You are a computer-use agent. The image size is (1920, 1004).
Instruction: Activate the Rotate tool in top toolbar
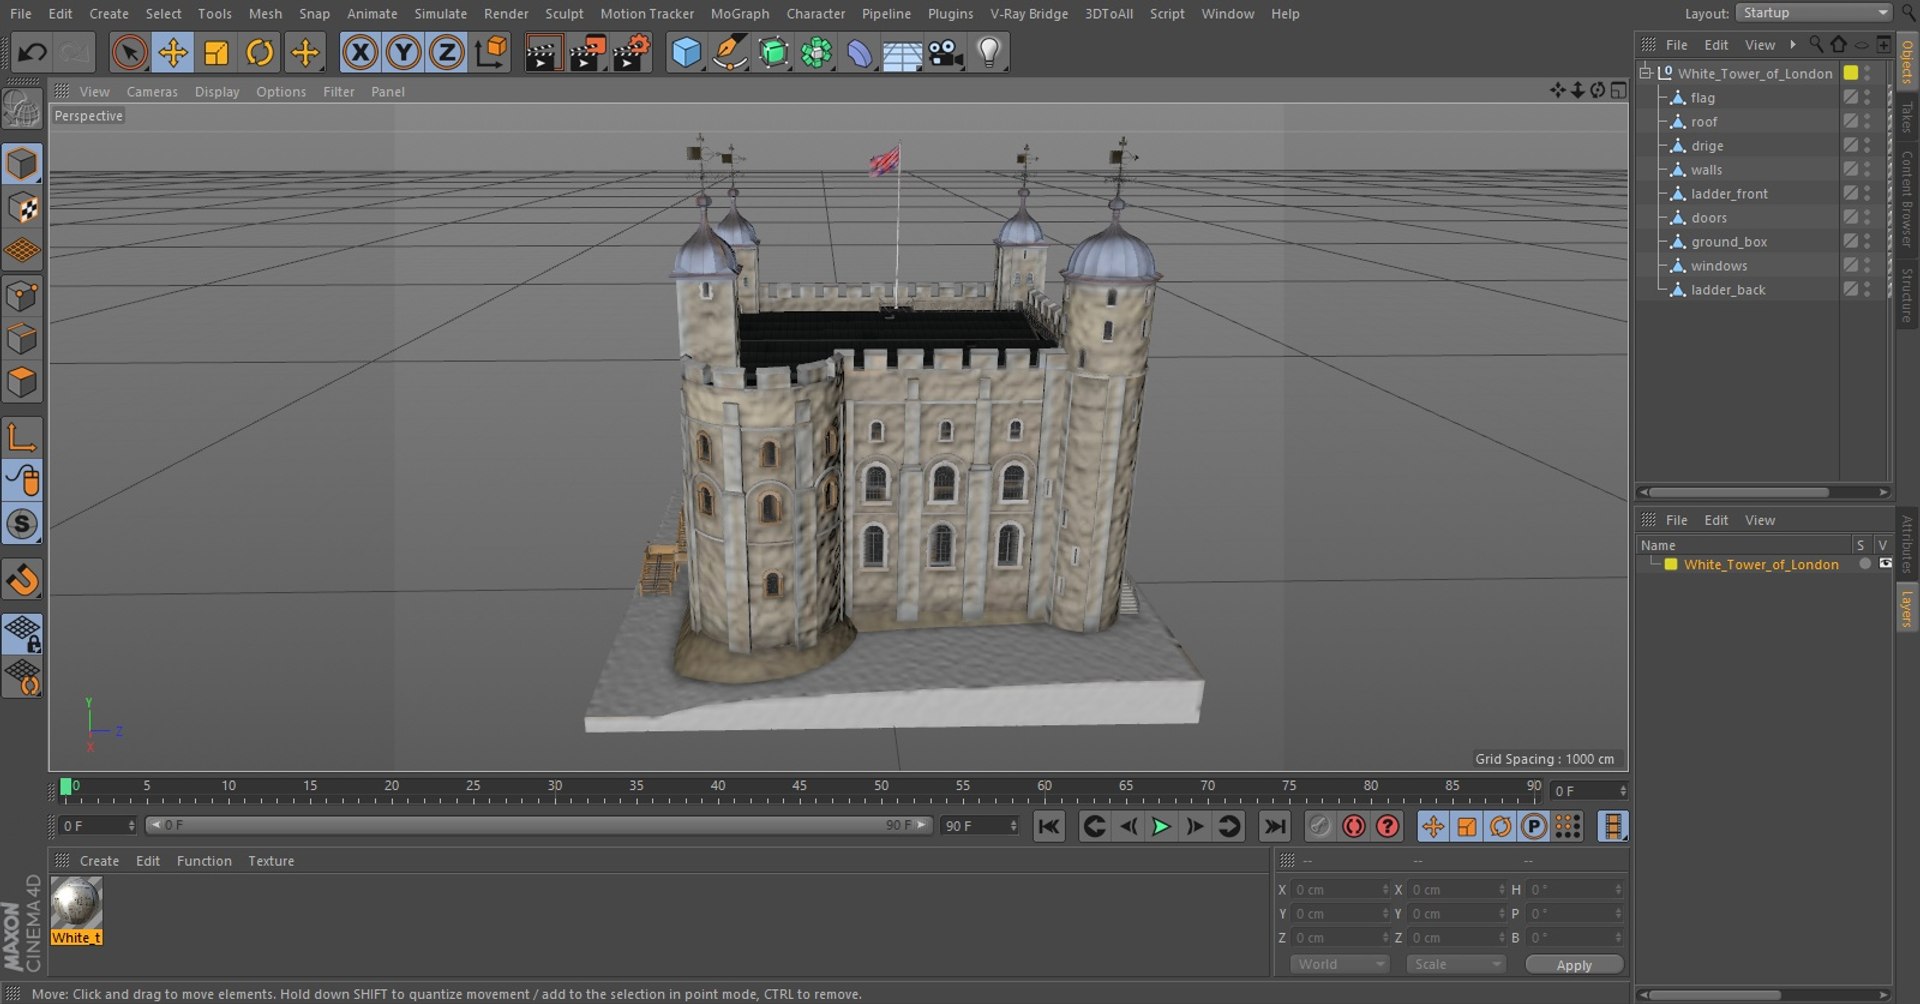pos(260,52)
